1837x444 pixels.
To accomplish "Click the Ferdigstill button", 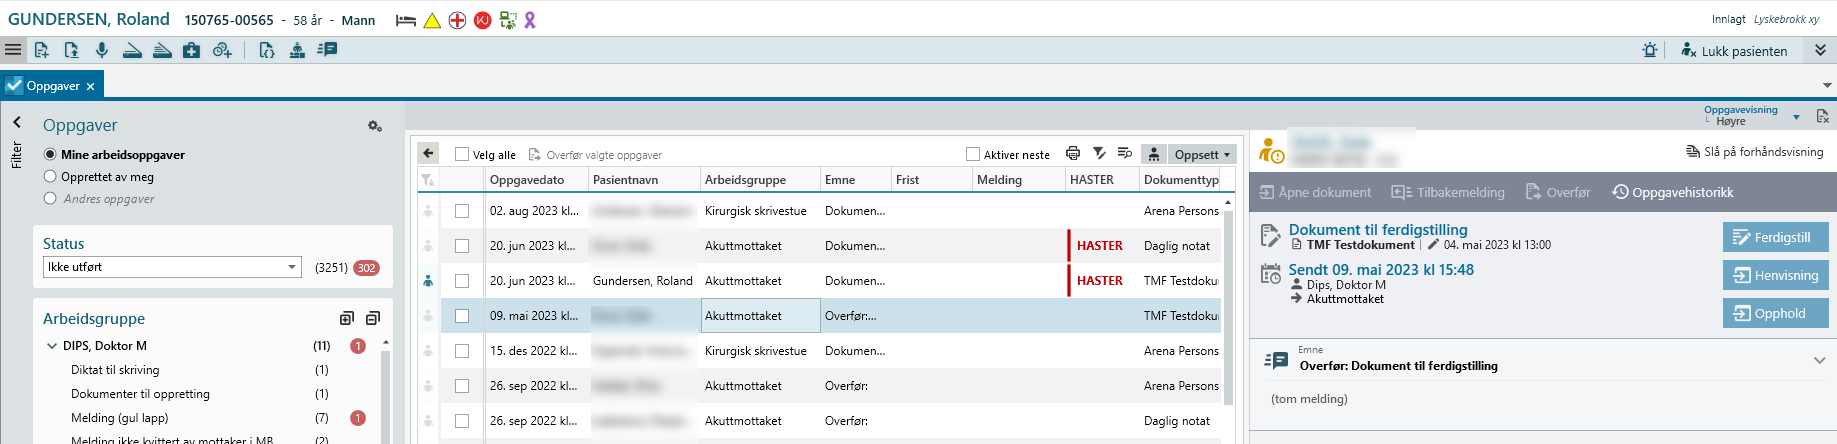I will click(x=1775, y=237).
